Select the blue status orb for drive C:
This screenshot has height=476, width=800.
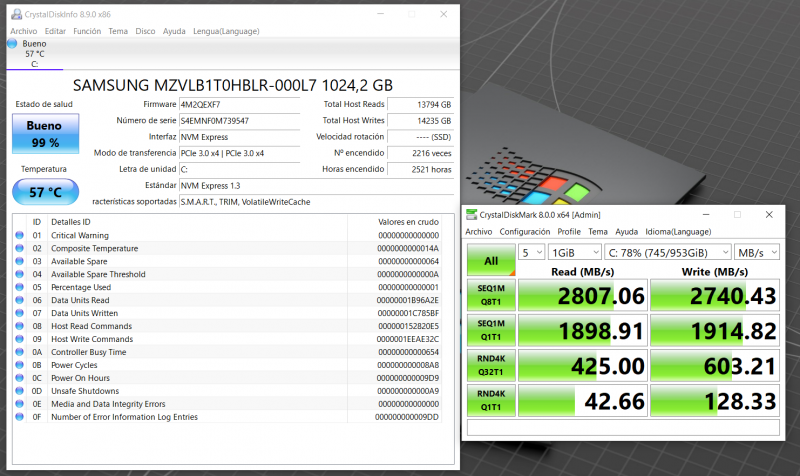12,44
